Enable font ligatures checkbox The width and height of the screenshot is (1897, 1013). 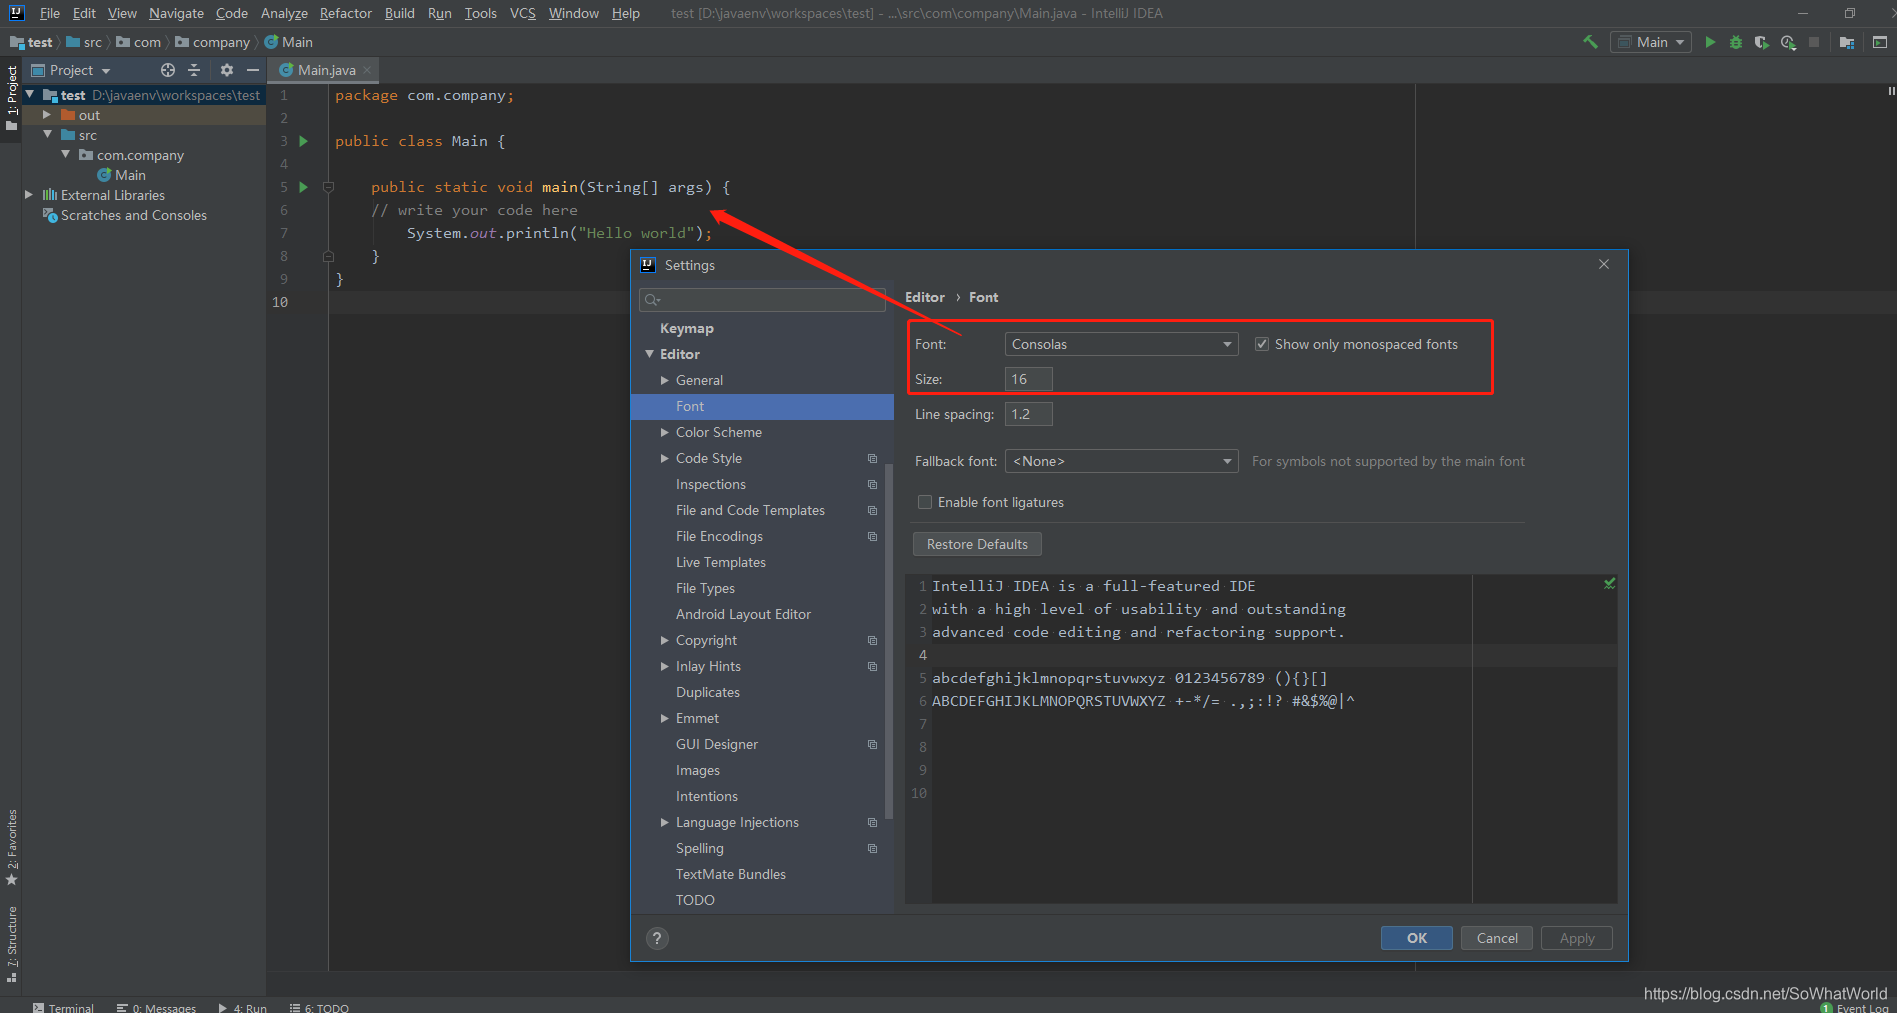coord(925,502)
